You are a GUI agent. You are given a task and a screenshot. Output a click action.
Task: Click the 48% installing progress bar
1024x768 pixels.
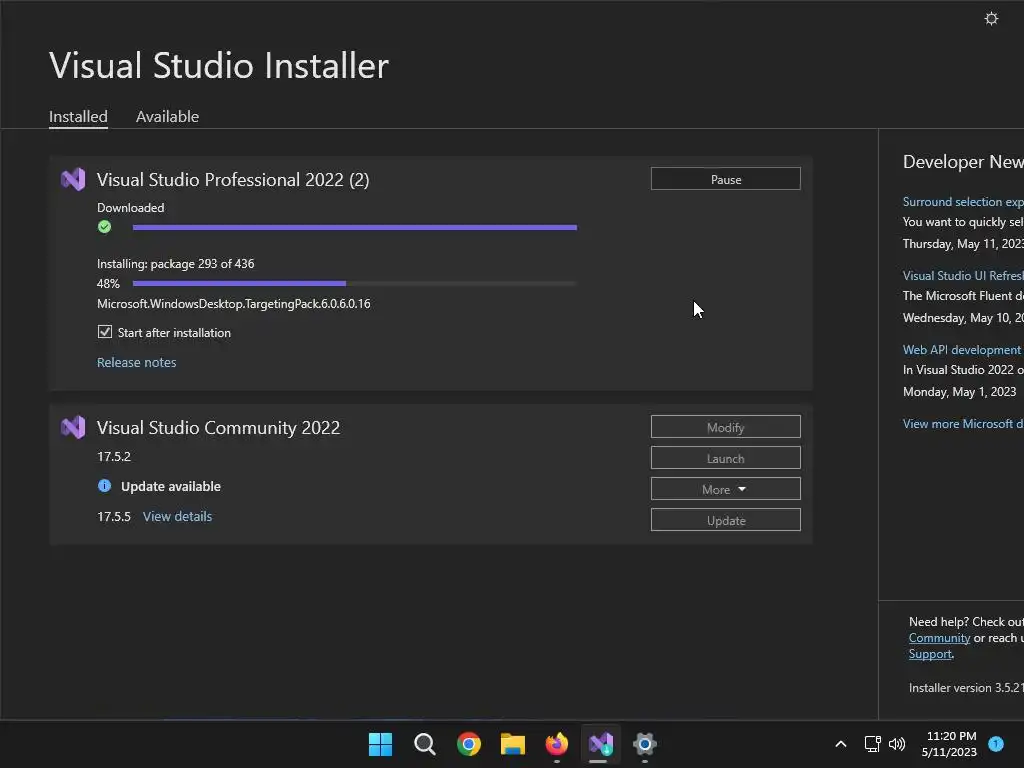pyautogui.click(x=355, y=283)
